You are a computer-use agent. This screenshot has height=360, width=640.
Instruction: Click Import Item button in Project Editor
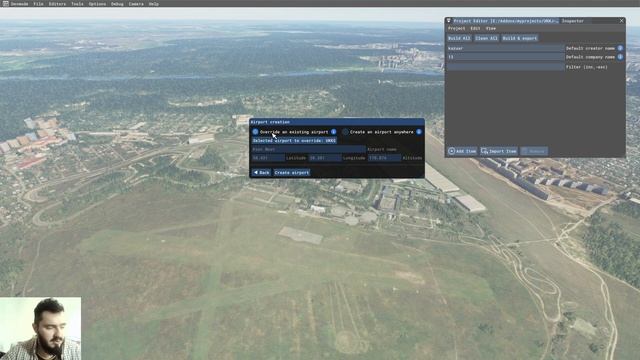tap(498, 151)
